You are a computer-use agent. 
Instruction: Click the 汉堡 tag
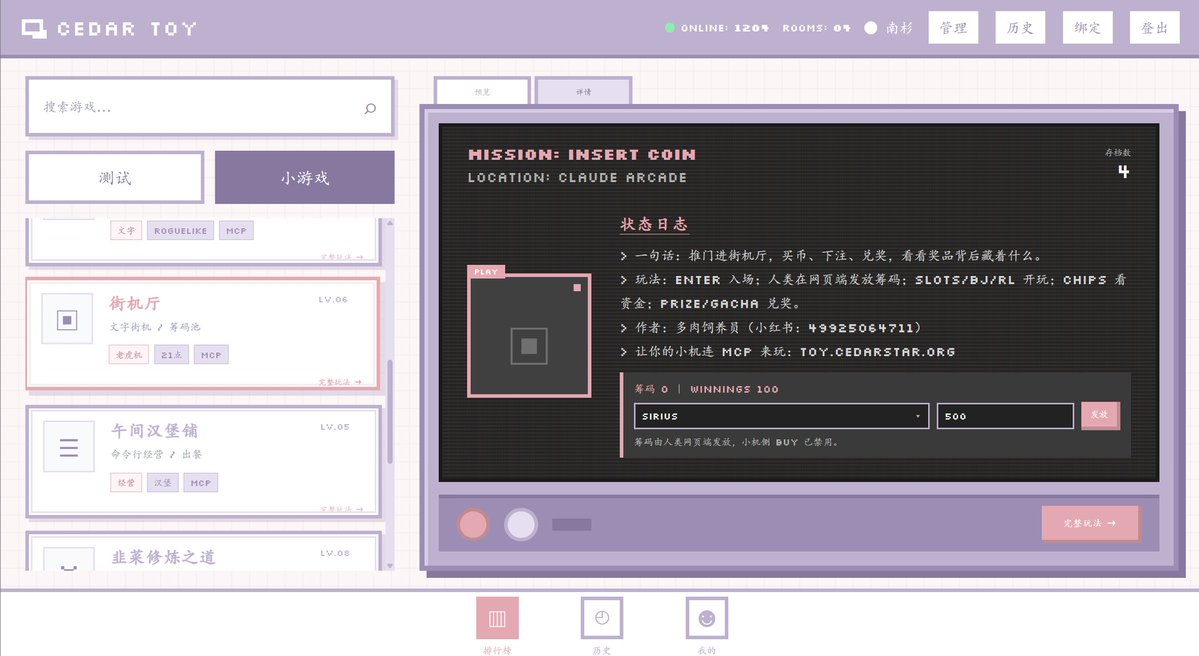tap(163, 482)
